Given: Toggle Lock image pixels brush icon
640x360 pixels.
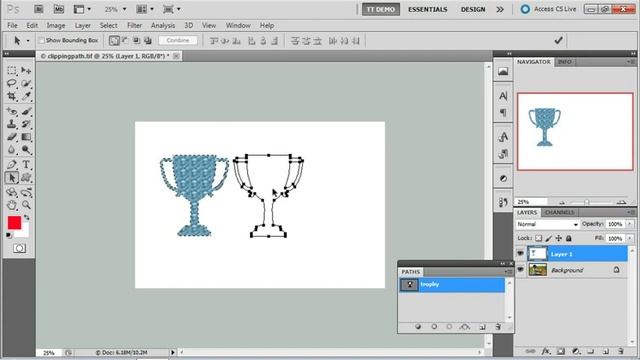Looking at the screenshot, I should coord(549,238).
